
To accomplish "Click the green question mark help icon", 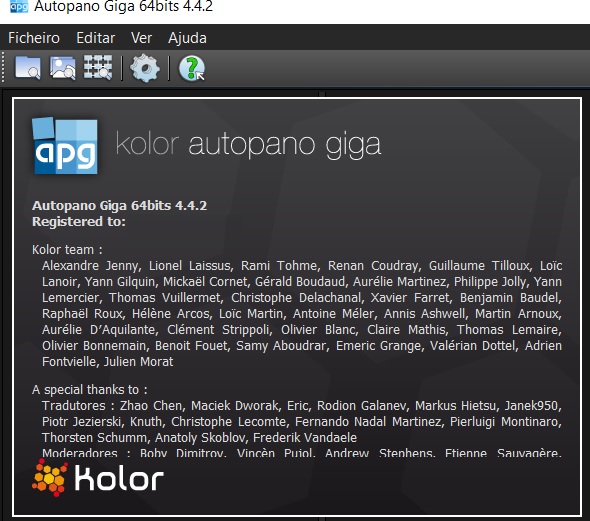I will (x=192, y=68).
